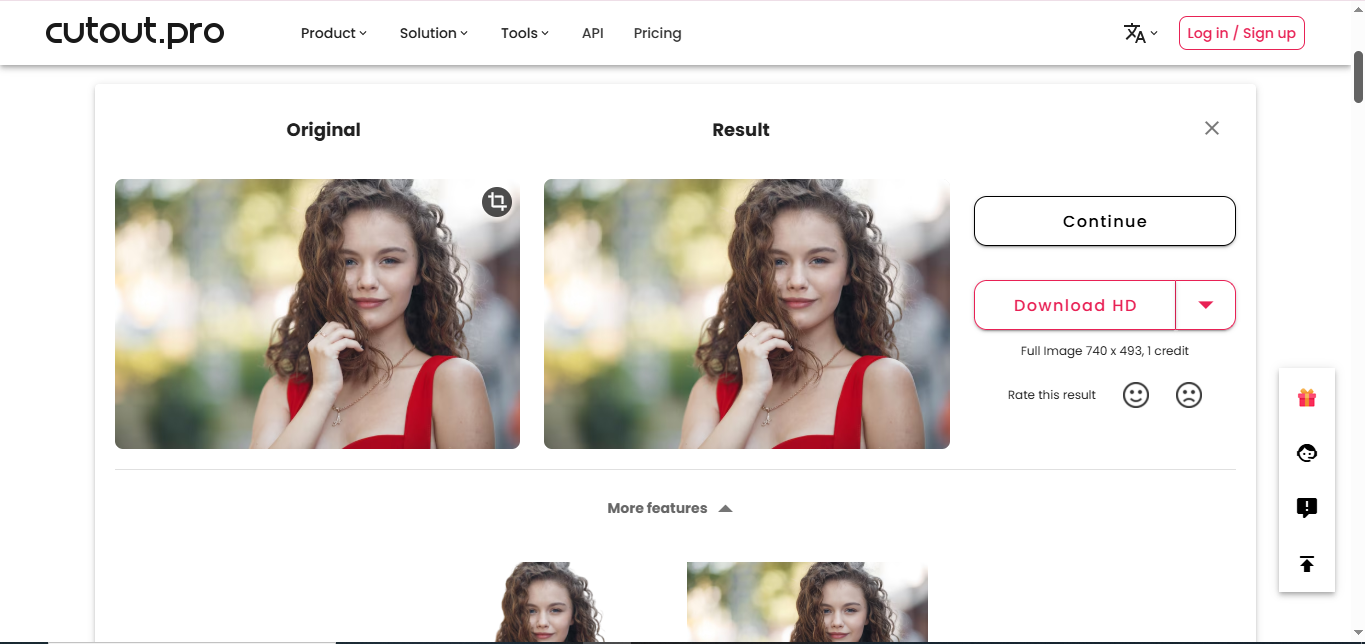Give negative feedback on this result

click(1188, 394)
